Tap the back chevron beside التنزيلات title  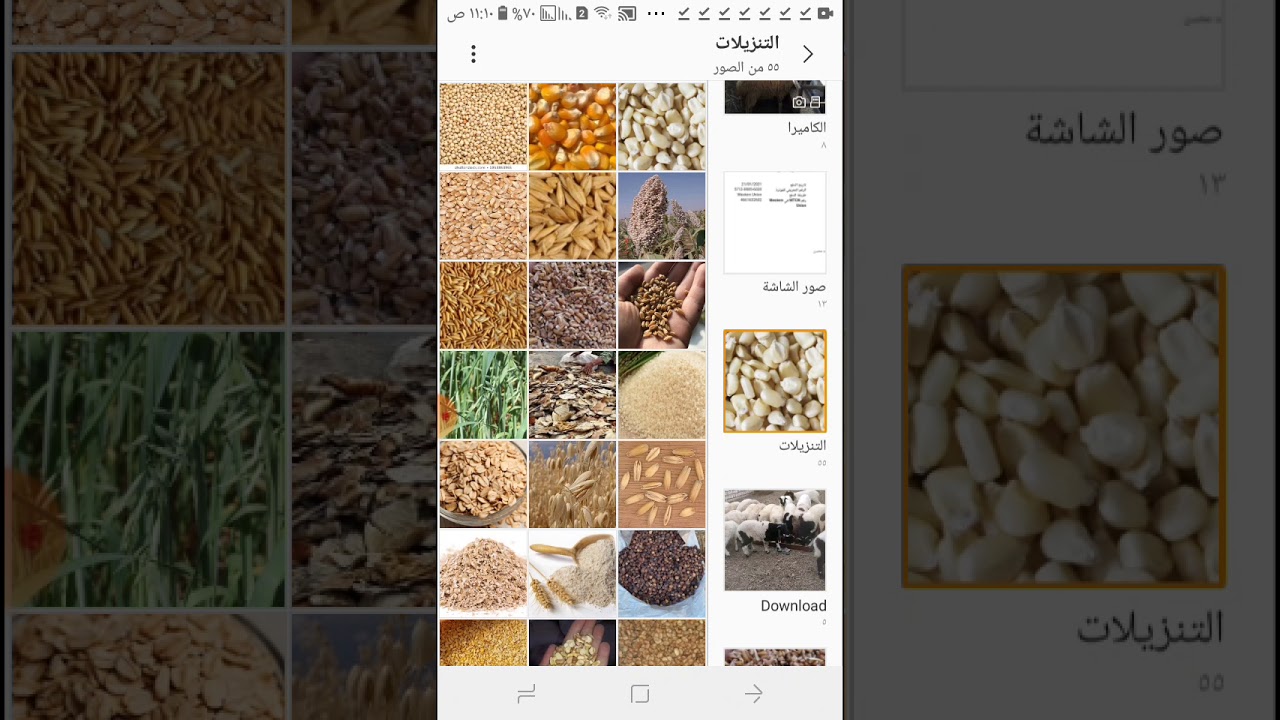[808, 54]
